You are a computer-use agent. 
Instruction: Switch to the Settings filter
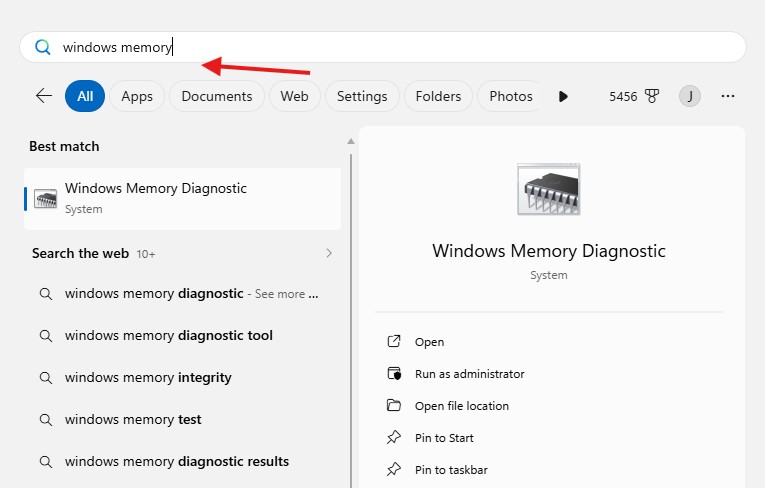362,96
